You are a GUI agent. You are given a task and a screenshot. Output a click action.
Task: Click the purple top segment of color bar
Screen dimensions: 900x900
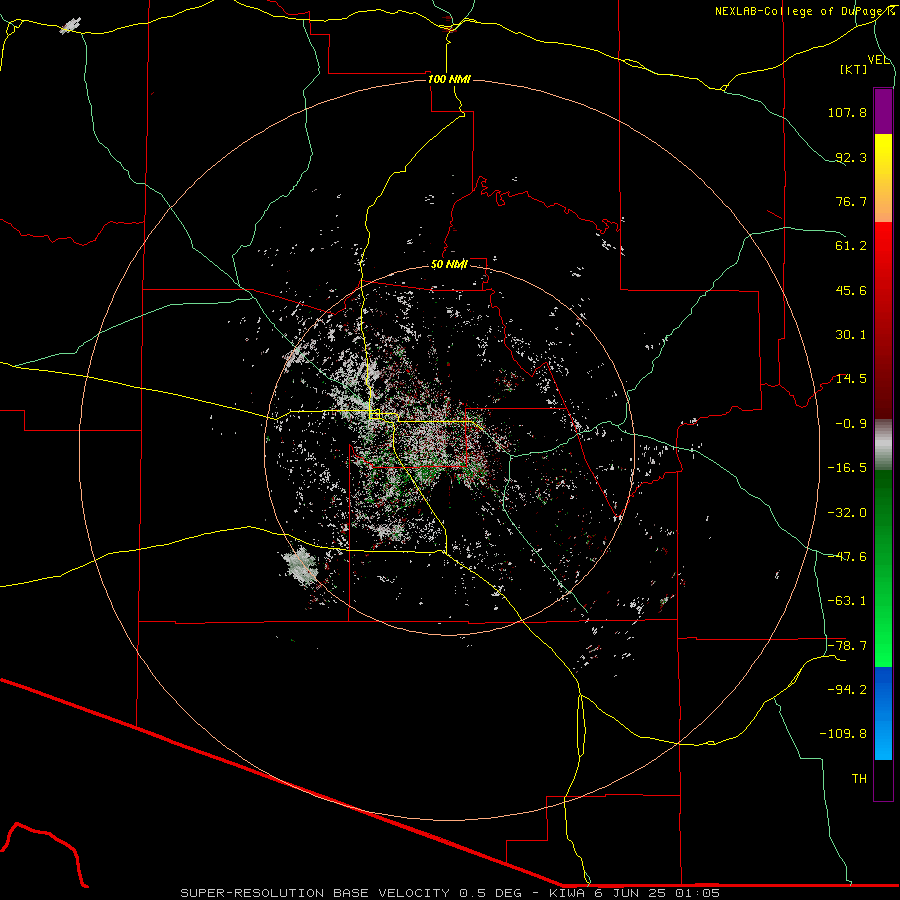click(883, 111)
